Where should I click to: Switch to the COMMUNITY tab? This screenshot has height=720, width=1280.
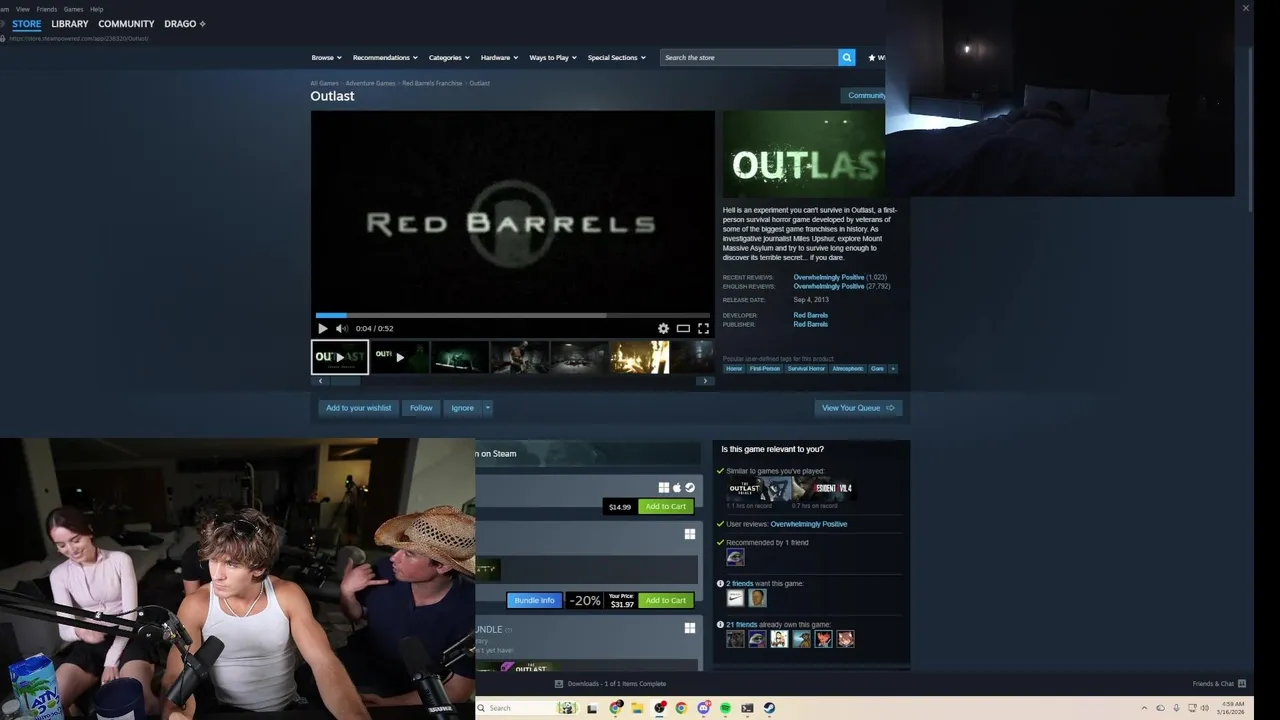tap(126, 24)
